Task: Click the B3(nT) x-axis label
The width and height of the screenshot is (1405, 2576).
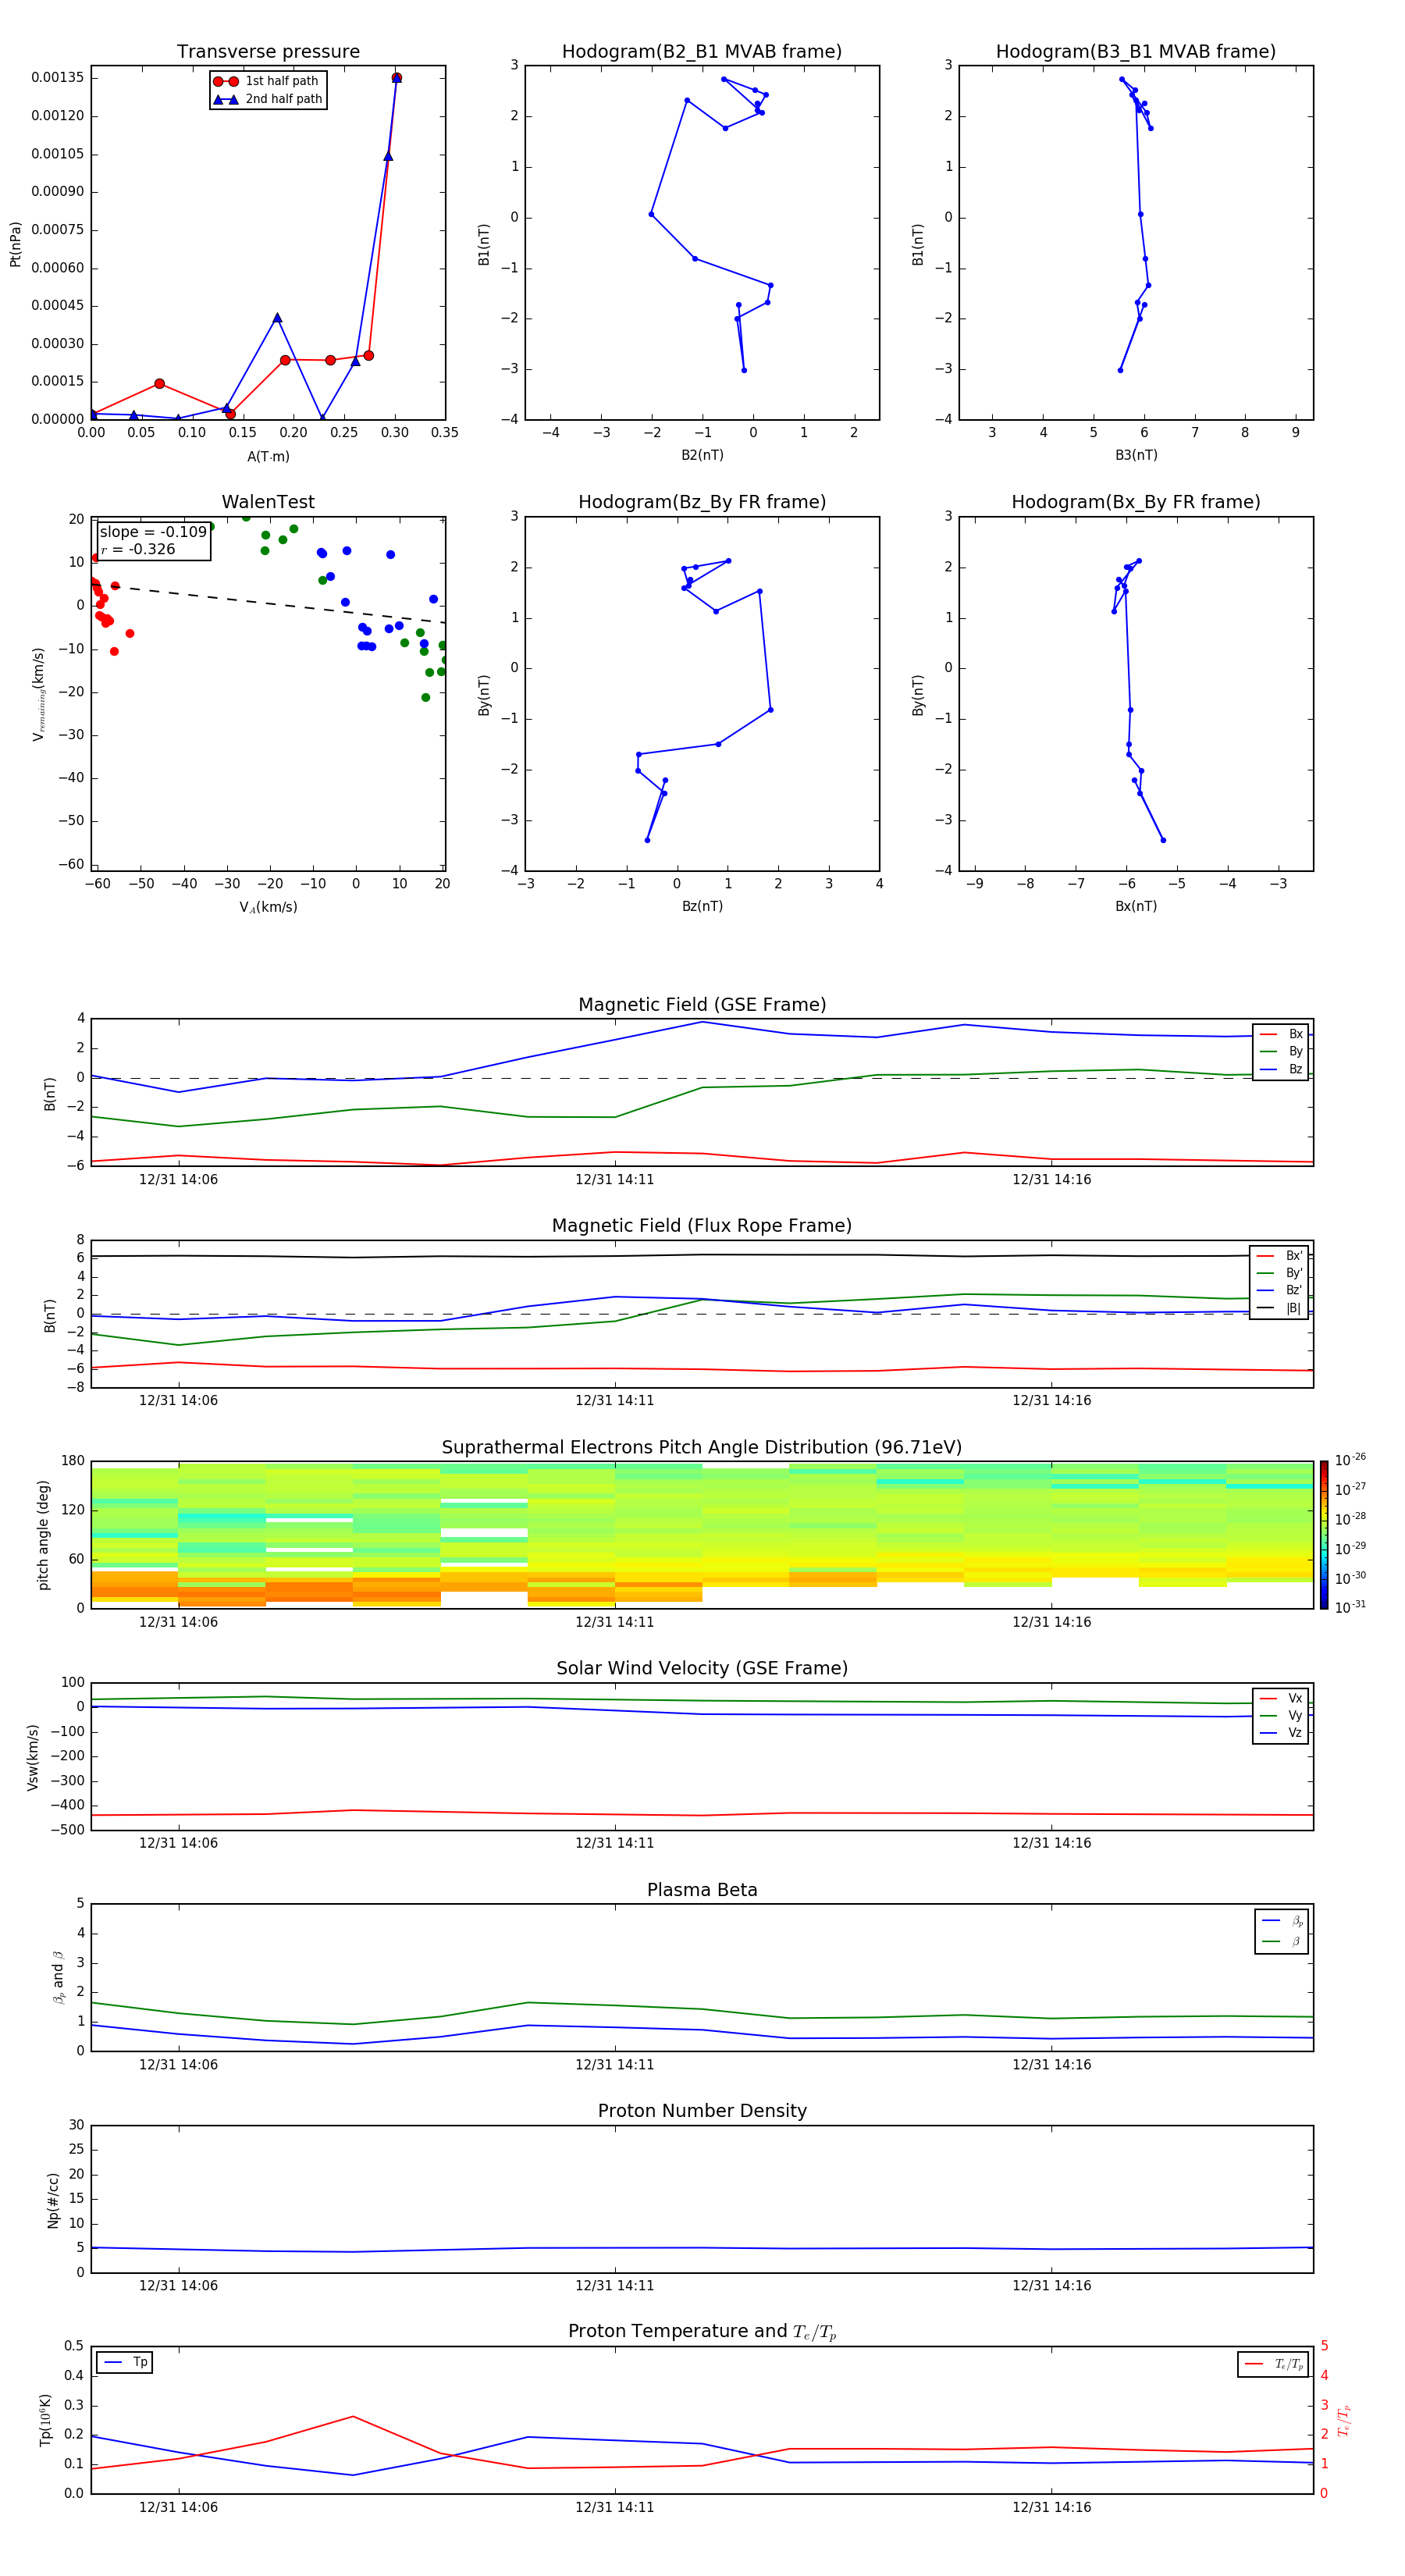Action: click(x=1136, y=455)
